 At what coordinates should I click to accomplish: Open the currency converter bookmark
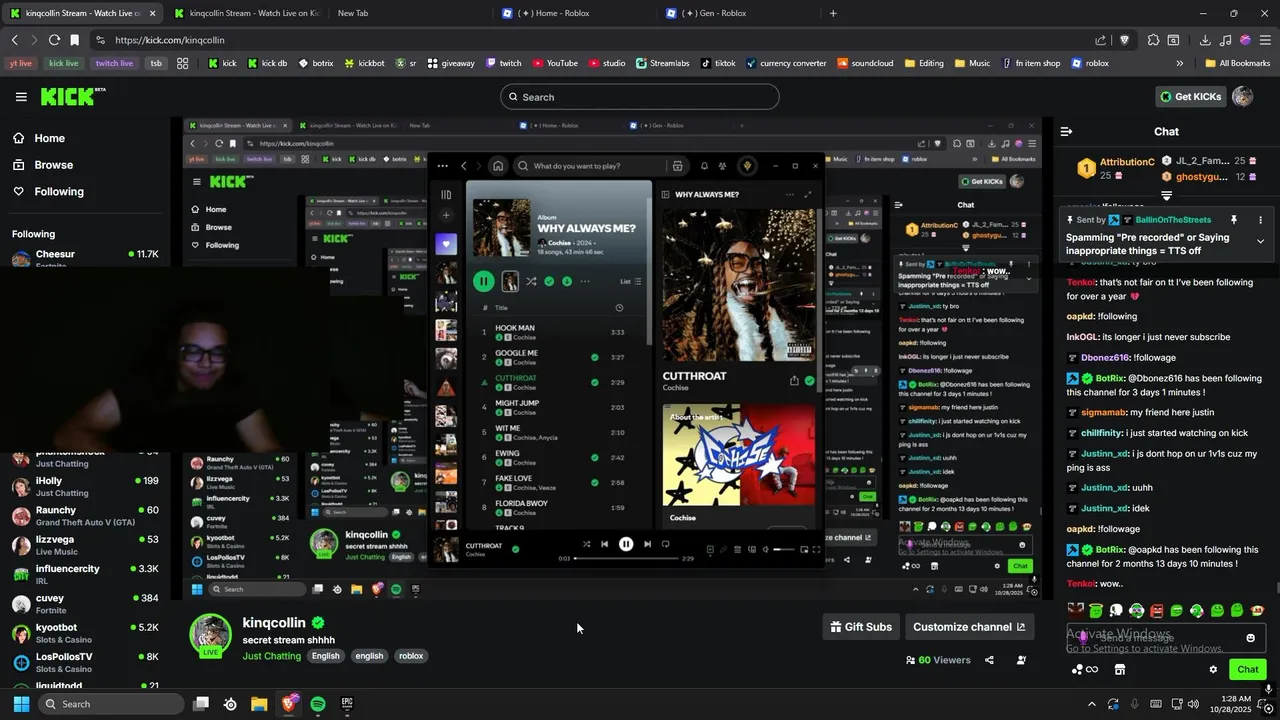tap(786, 63)
